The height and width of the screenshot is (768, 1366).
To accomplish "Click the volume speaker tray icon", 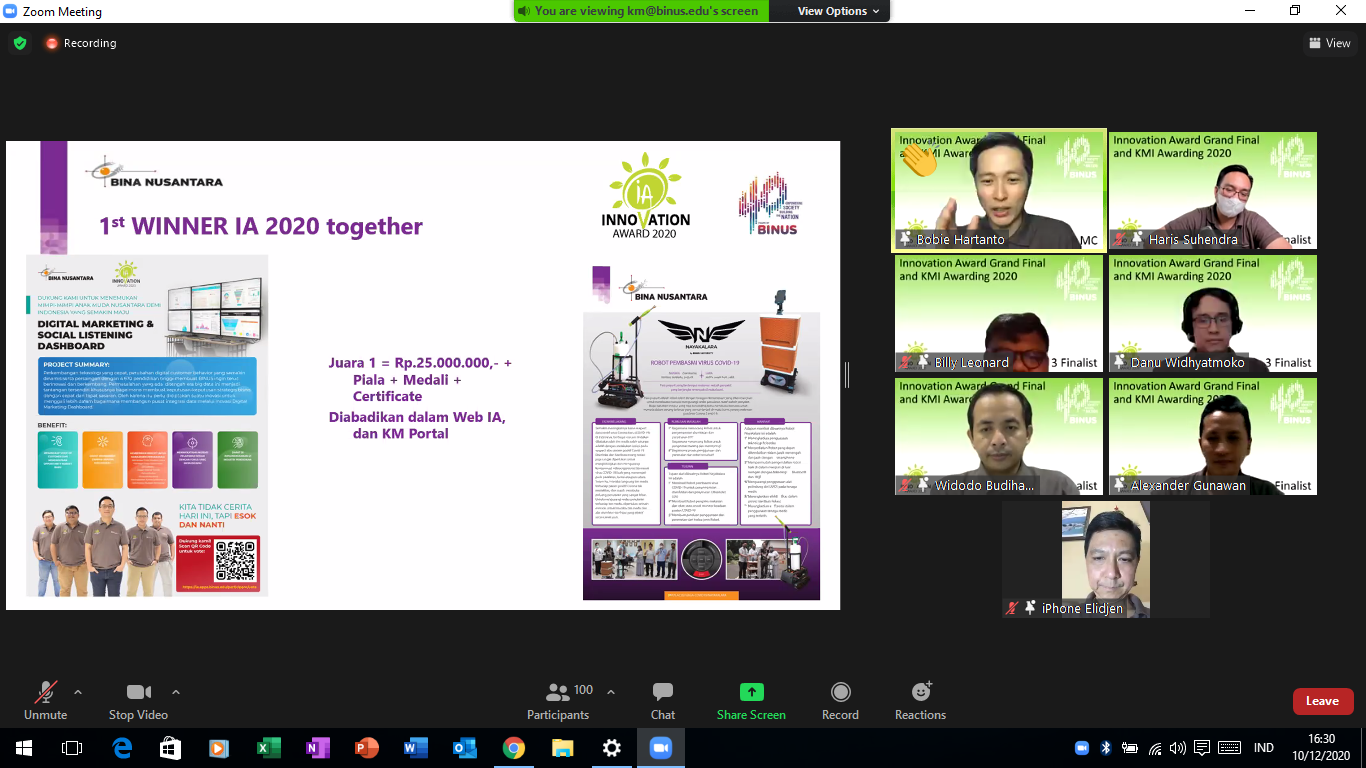I will coord(1178,748).
